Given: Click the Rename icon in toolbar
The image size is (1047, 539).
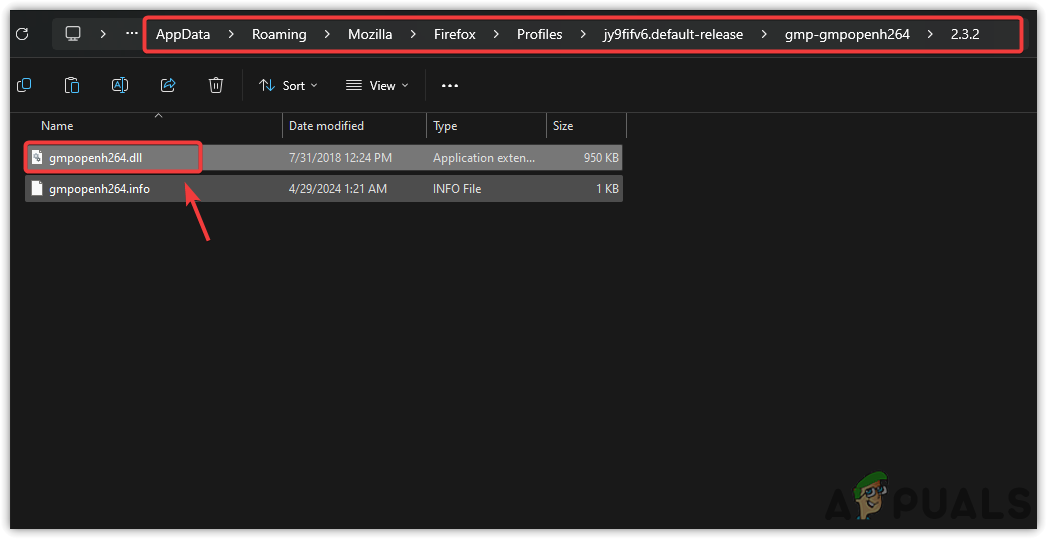Looking at the screenshot, I should (120, 85).
